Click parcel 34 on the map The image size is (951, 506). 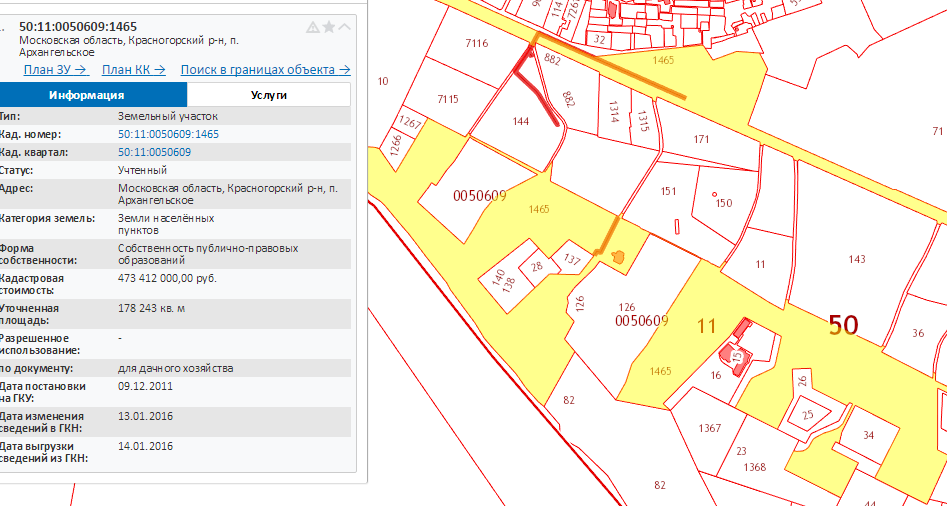coord(867,435)
